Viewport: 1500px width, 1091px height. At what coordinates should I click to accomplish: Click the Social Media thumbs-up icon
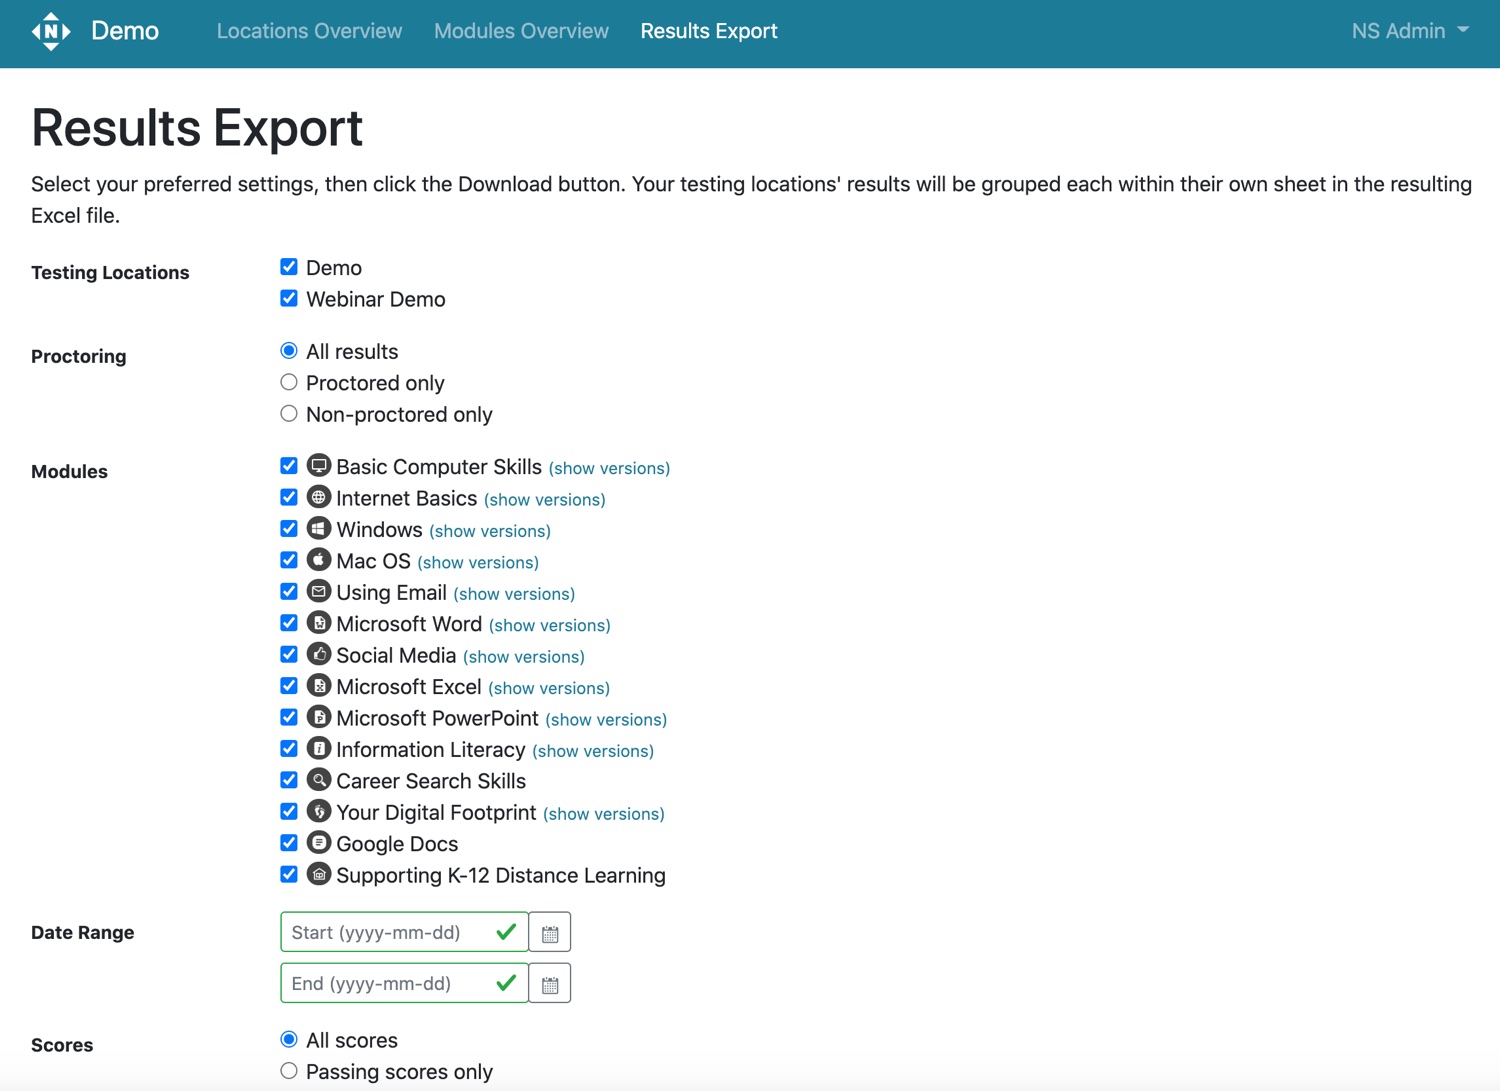coord(318,654)
